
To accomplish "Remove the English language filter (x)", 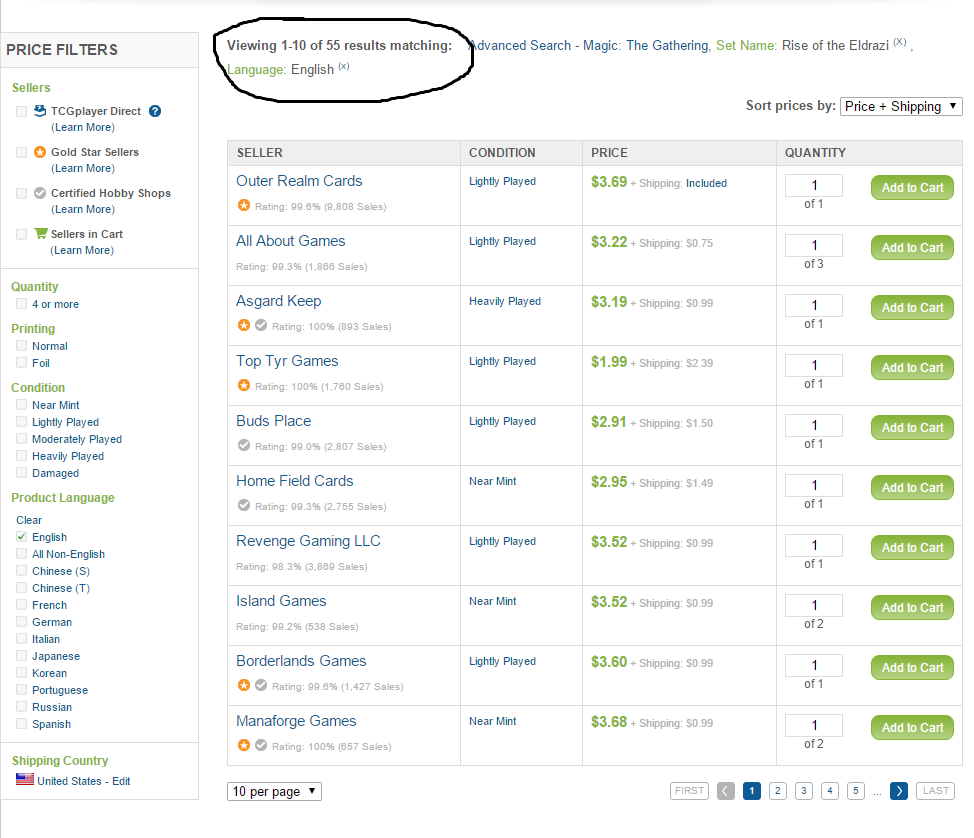I will click(344, 66).
